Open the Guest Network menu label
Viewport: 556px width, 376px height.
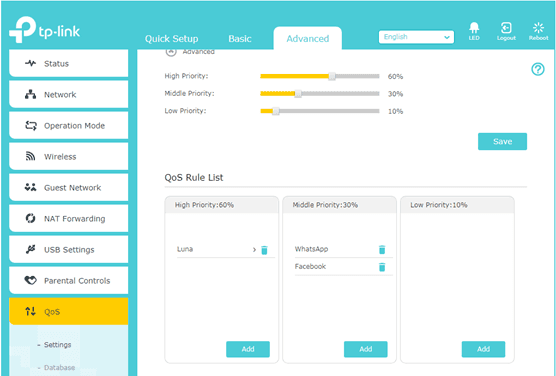[72, 188]
